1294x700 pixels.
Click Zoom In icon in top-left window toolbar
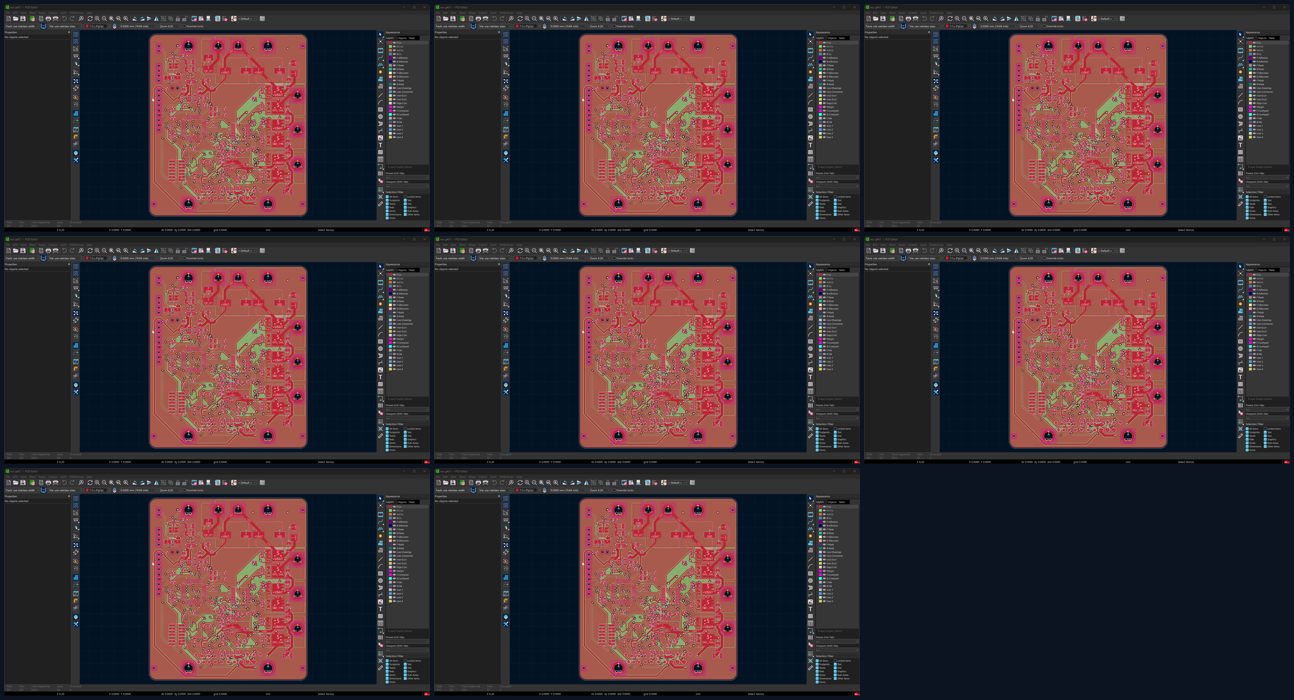coord(97,19)
